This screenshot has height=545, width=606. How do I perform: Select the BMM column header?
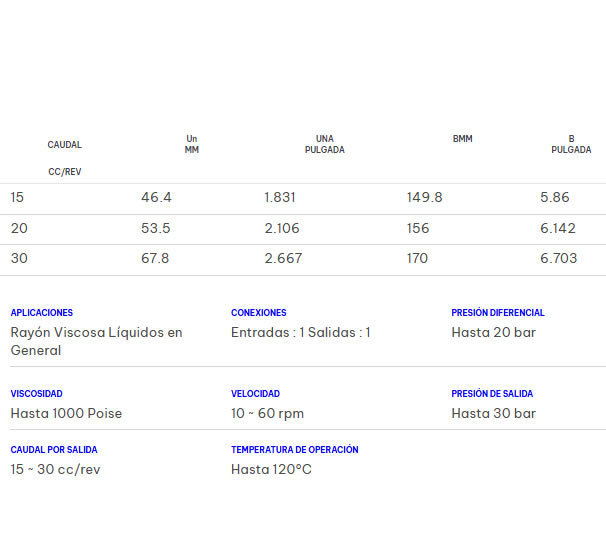click(x=462, y=139)
